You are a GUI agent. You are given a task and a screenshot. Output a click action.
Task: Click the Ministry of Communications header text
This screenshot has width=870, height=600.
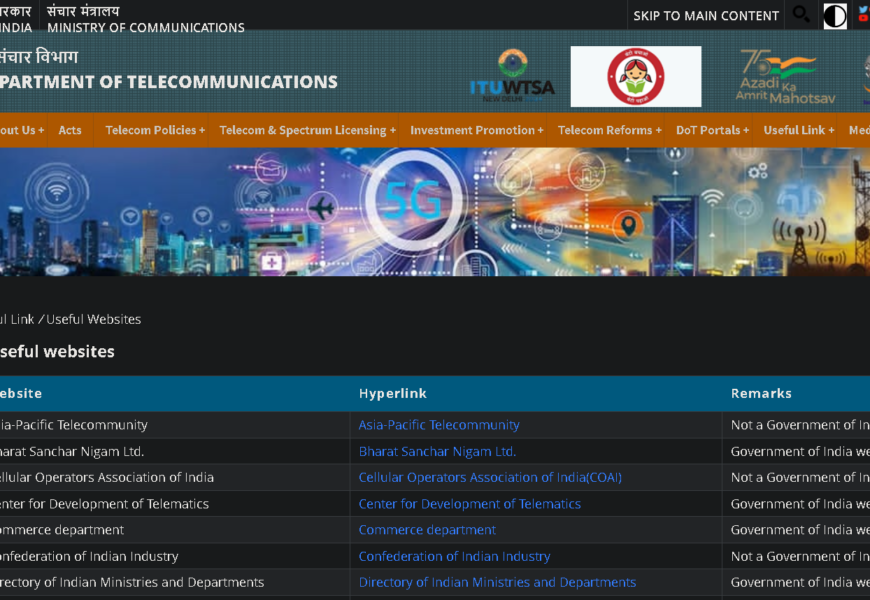[x=145, y=27]
